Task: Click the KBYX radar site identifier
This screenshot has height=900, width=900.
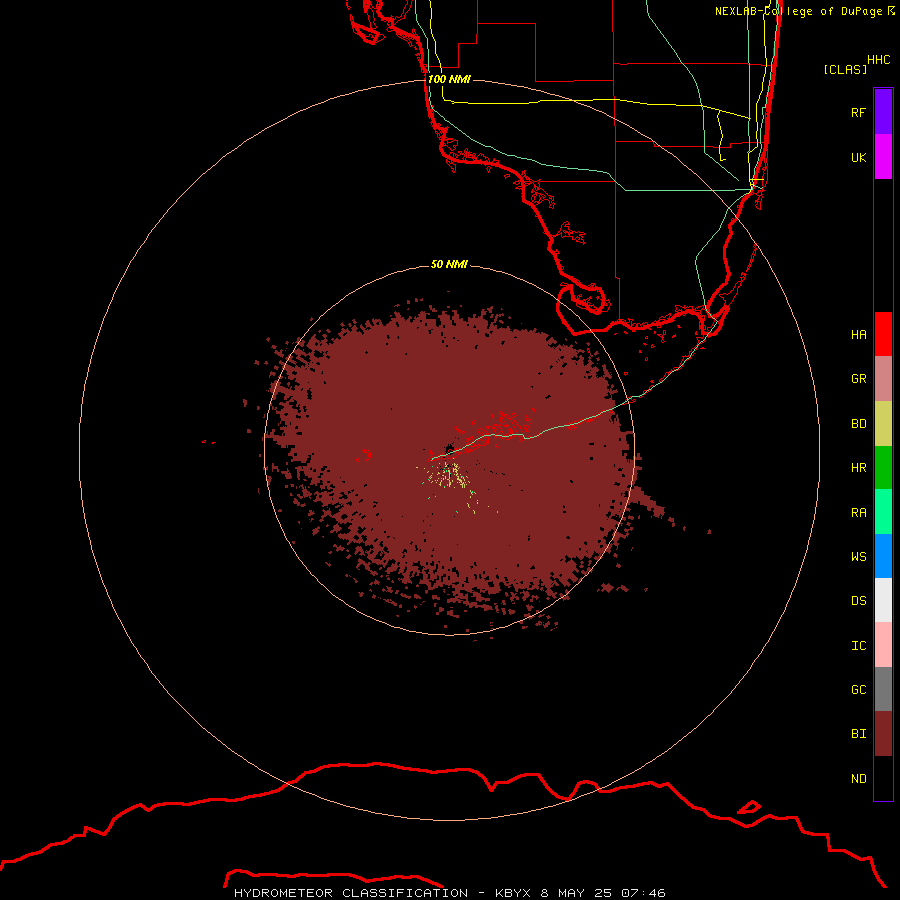Action: [513, 893]
